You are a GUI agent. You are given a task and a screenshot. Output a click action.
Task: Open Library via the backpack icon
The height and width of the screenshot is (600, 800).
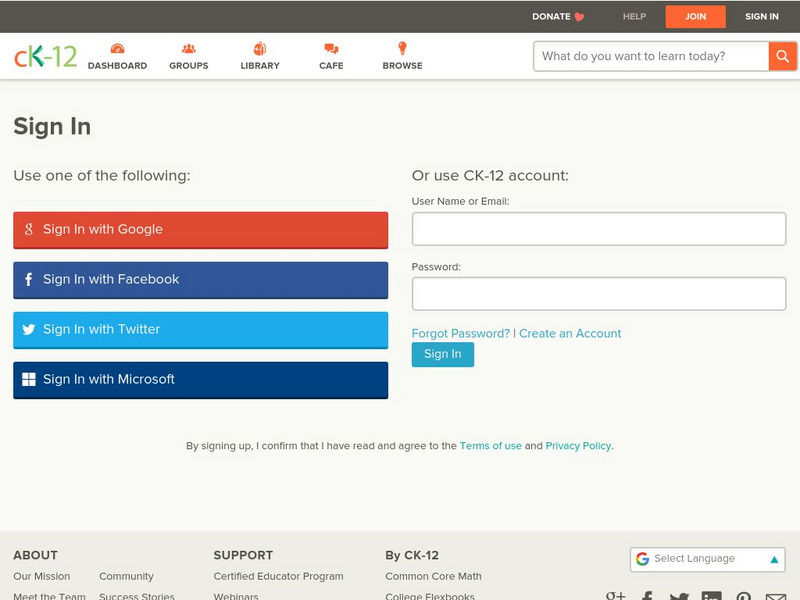(260, 48)
